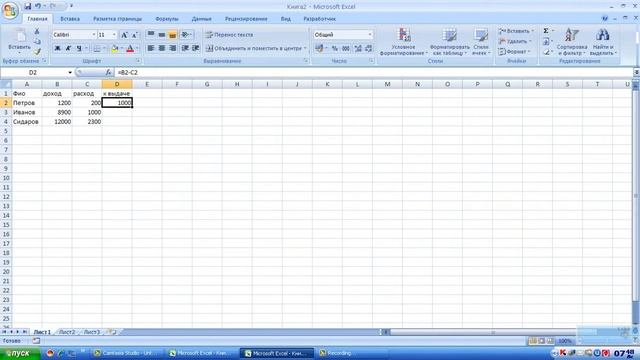Copy the selection from the clipboard group

[37, 42]
